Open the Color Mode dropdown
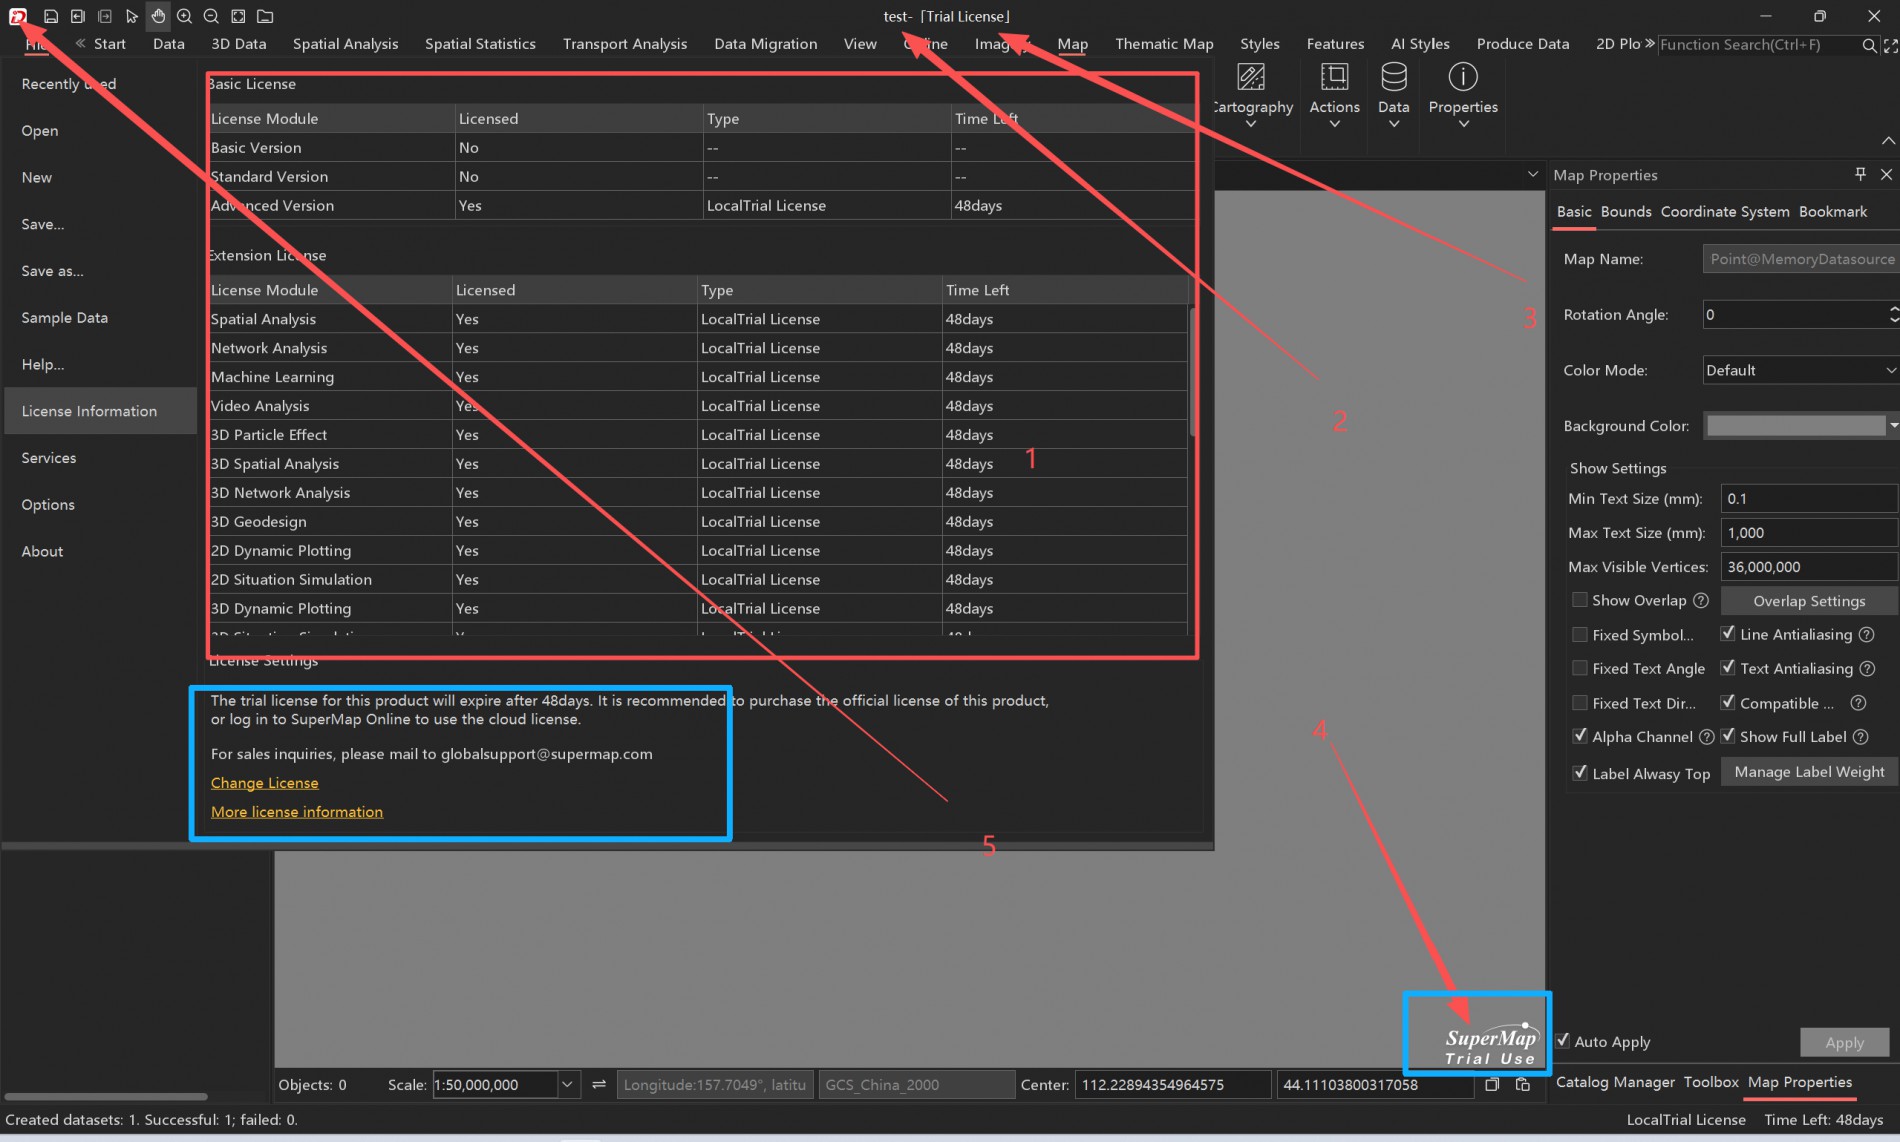This screenshot has width=1900, height=1142. coord(1799,370)
